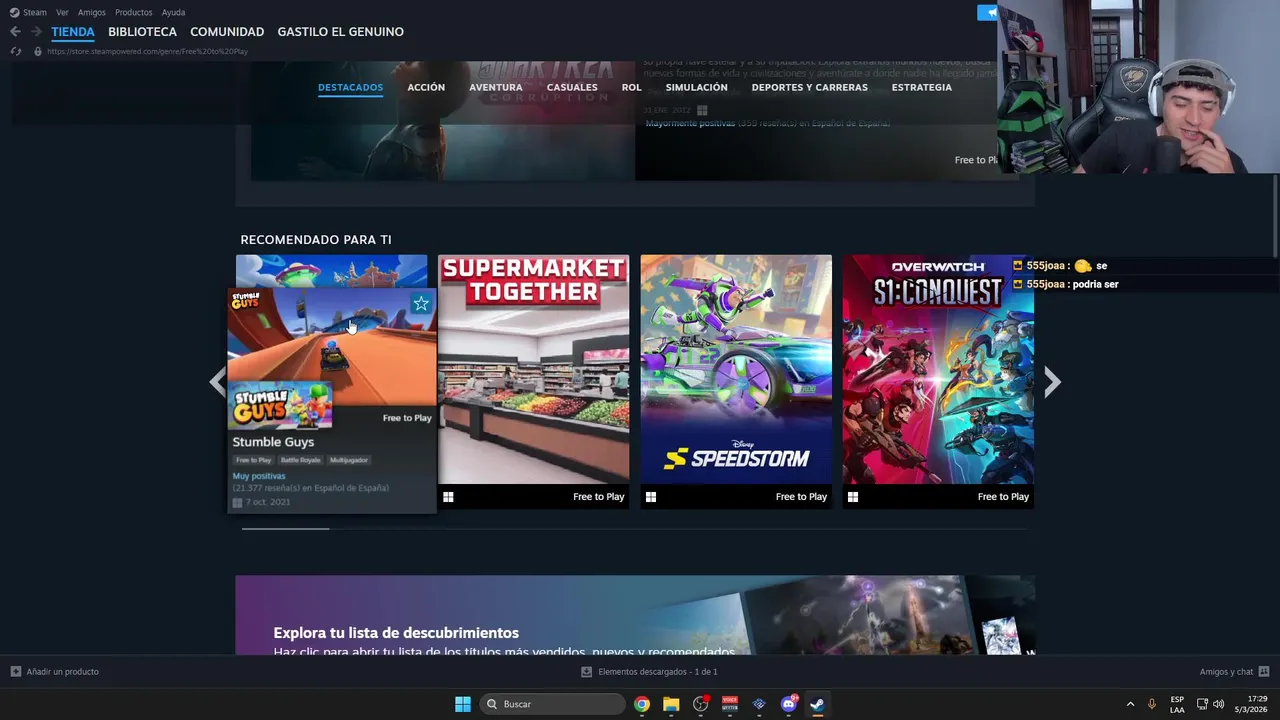The height and width of the screenshot is (720, 1280).
Task: Reload the store page with the refresh icon
Action: tap(16, 51)
